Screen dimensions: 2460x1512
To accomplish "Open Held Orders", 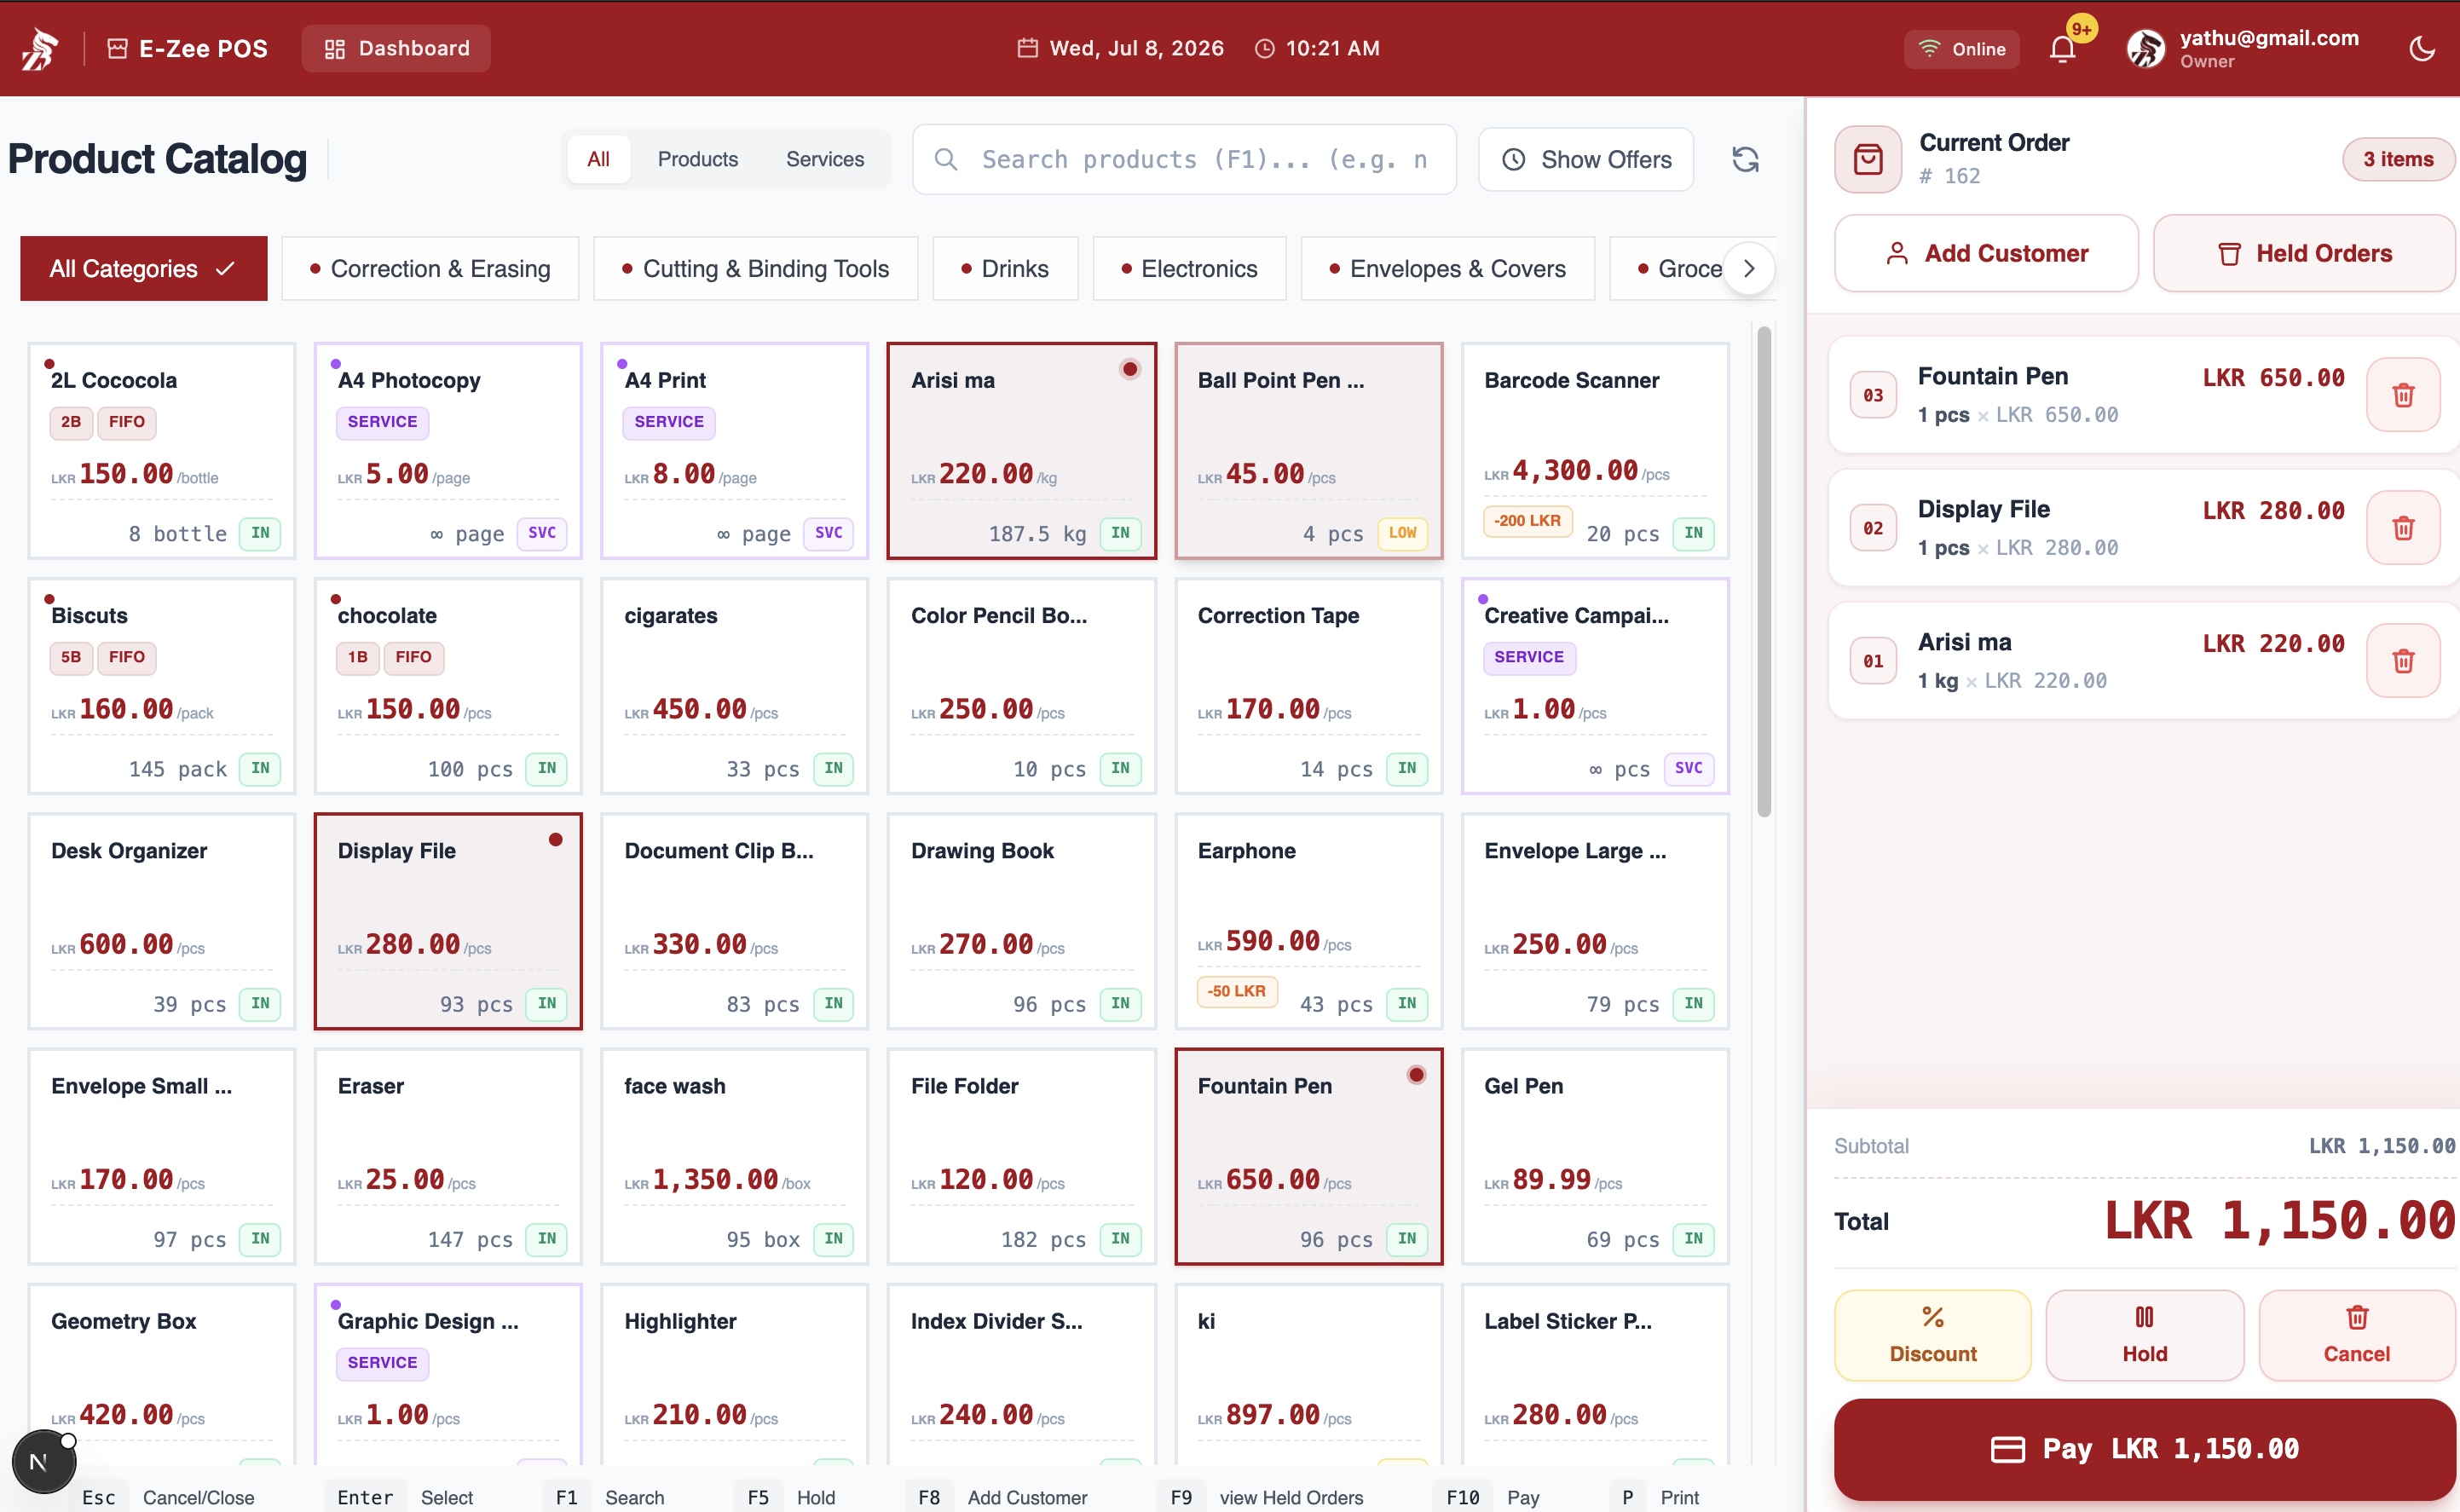I will (2304, 253).
